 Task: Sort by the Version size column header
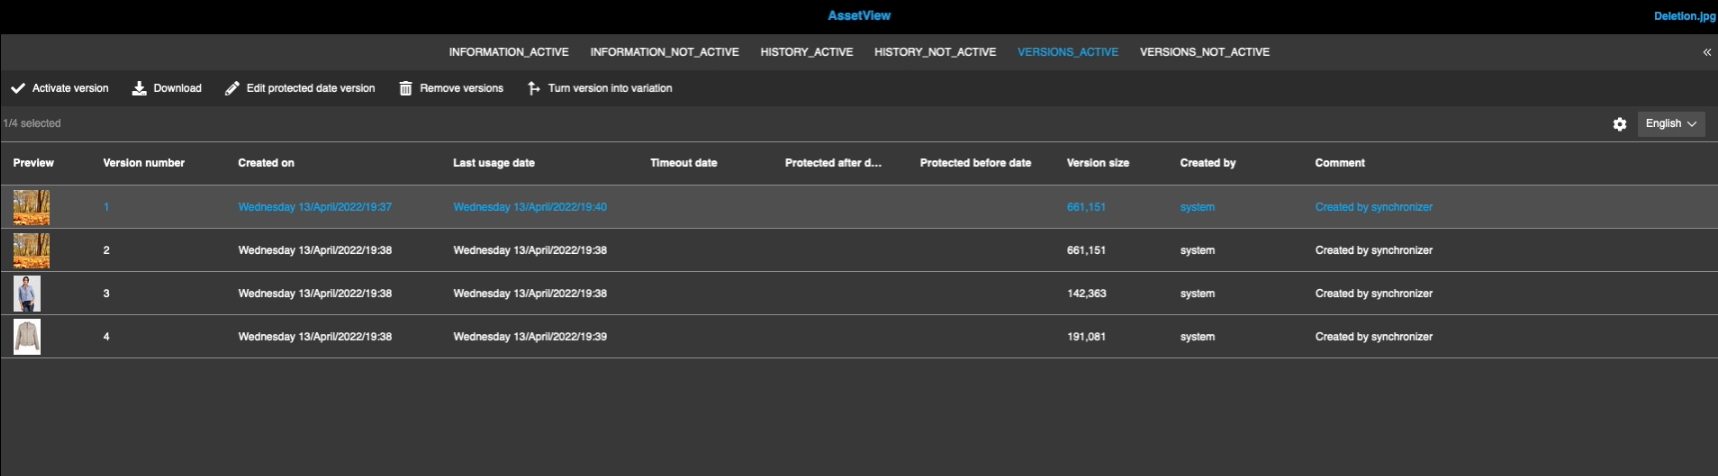tap(1097, 163)
